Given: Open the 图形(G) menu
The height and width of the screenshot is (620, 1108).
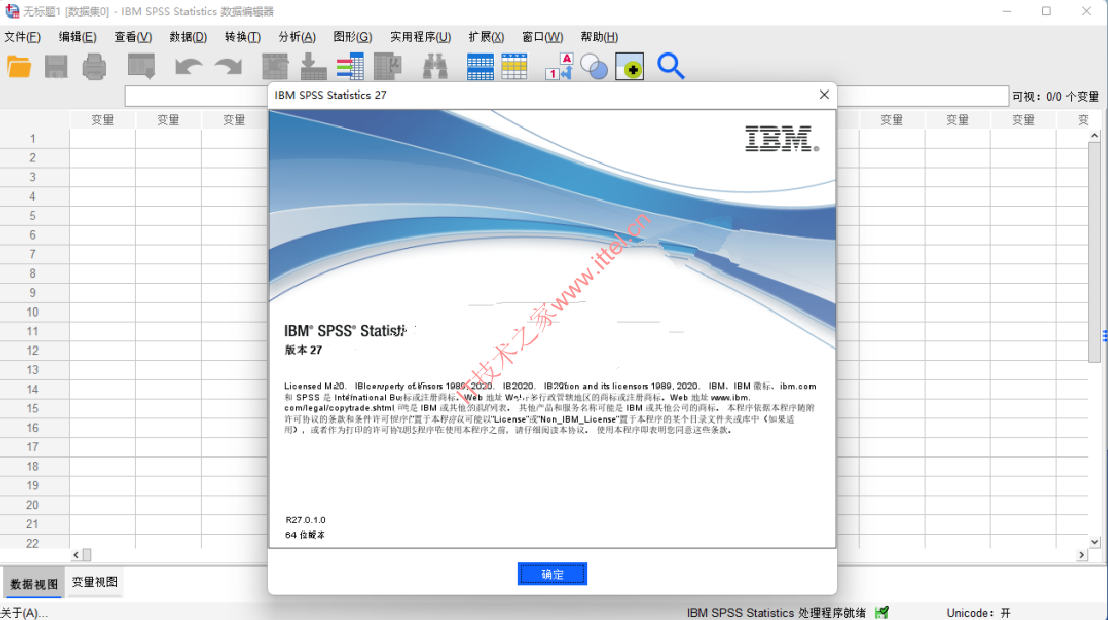Looking at the screenshot, I should 353,37.
